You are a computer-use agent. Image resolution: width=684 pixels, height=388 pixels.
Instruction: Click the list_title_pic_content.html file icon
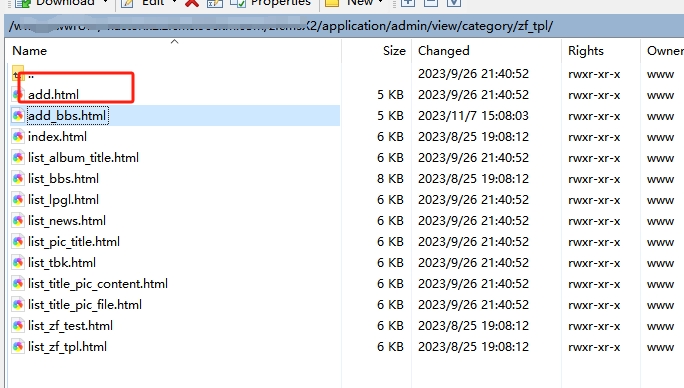[x=18, y=284]
